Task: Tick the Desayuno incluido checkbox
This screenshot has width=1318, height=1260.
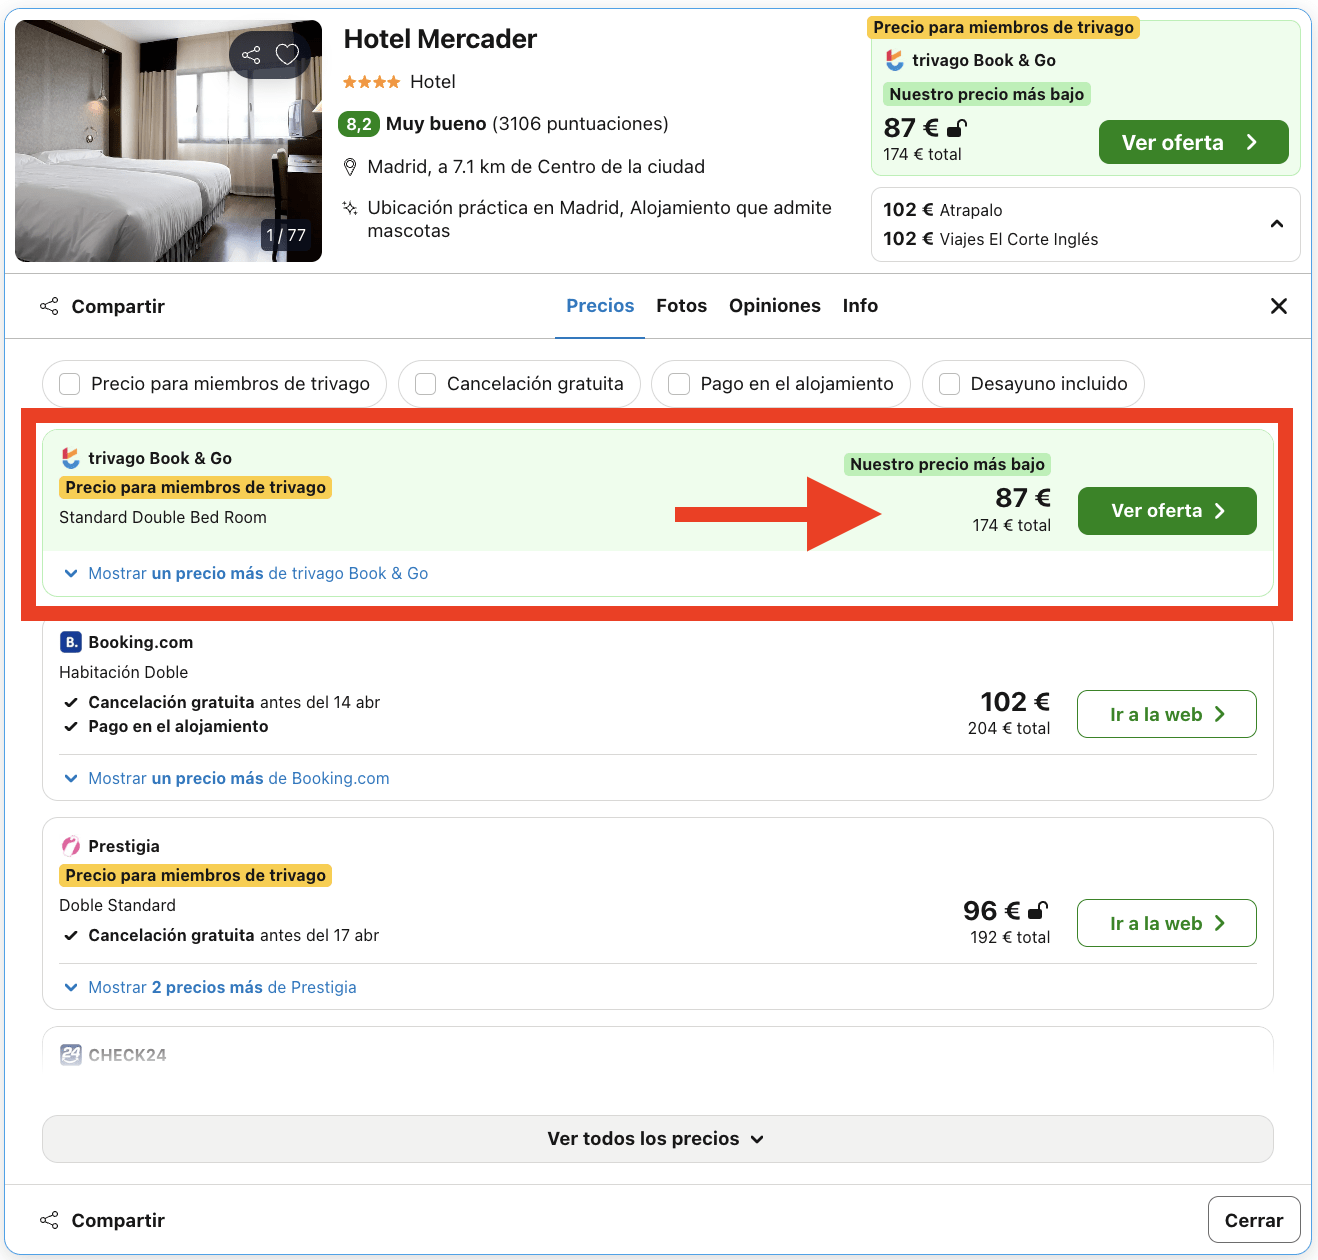Action: tap(949, 384)
